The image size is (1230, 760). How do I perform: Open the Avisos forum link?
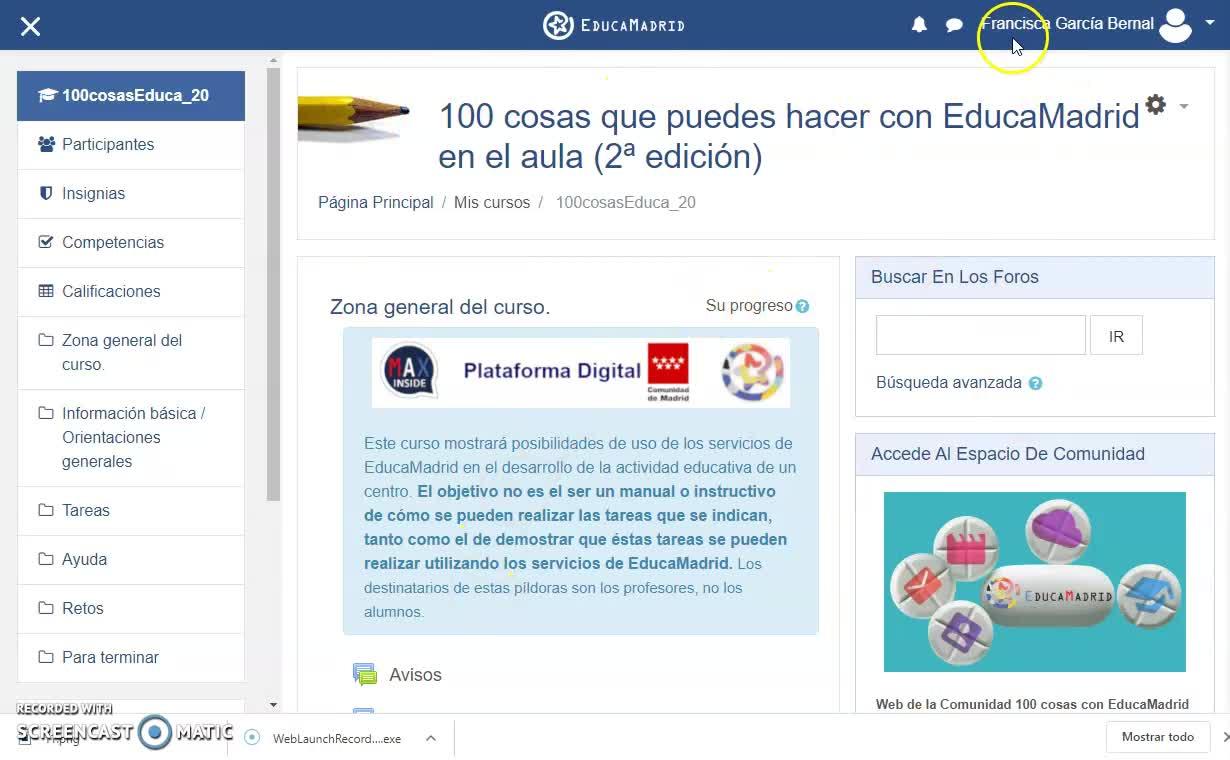pyautogui.click(x=415, y=675)
